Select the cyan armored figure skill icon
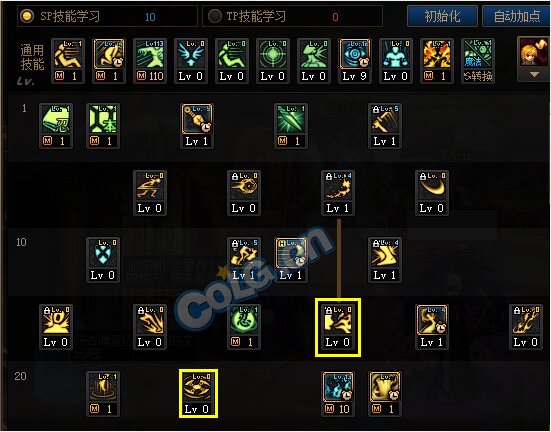 (x=396, y=60)
